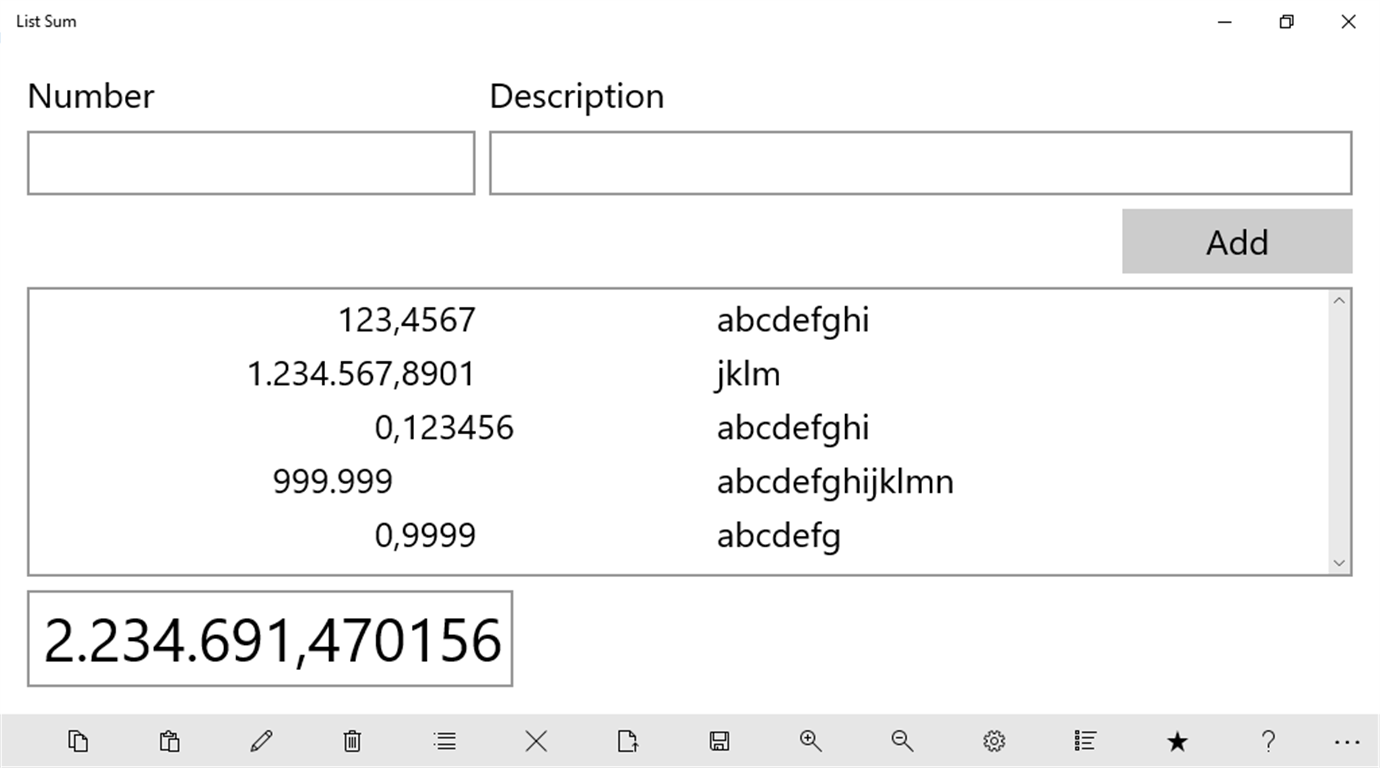Select the row with 999.999
The width and height of the screenshot is (1380, 768).
point(678,482)
